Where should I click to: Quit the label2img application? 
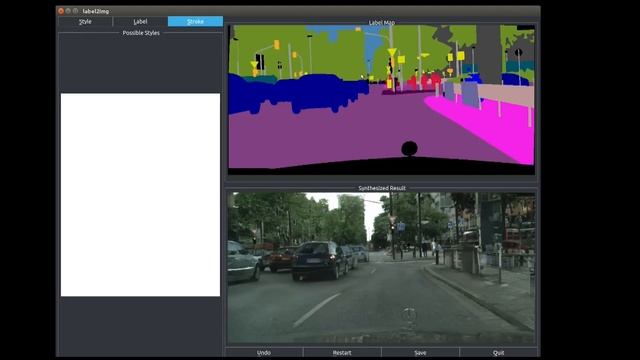pos(498,353)
